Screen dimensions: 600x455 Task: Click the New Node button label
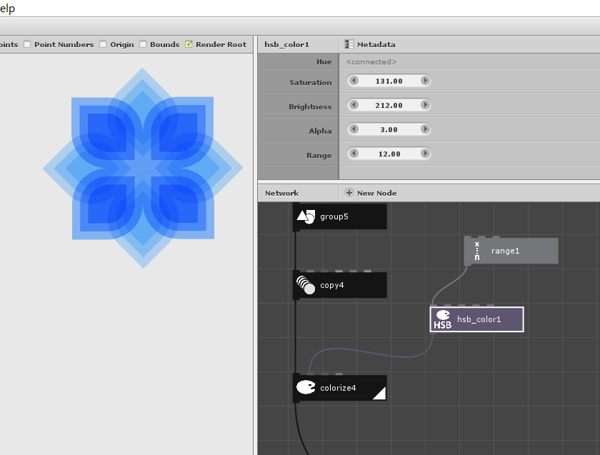[x=377, y=193]
